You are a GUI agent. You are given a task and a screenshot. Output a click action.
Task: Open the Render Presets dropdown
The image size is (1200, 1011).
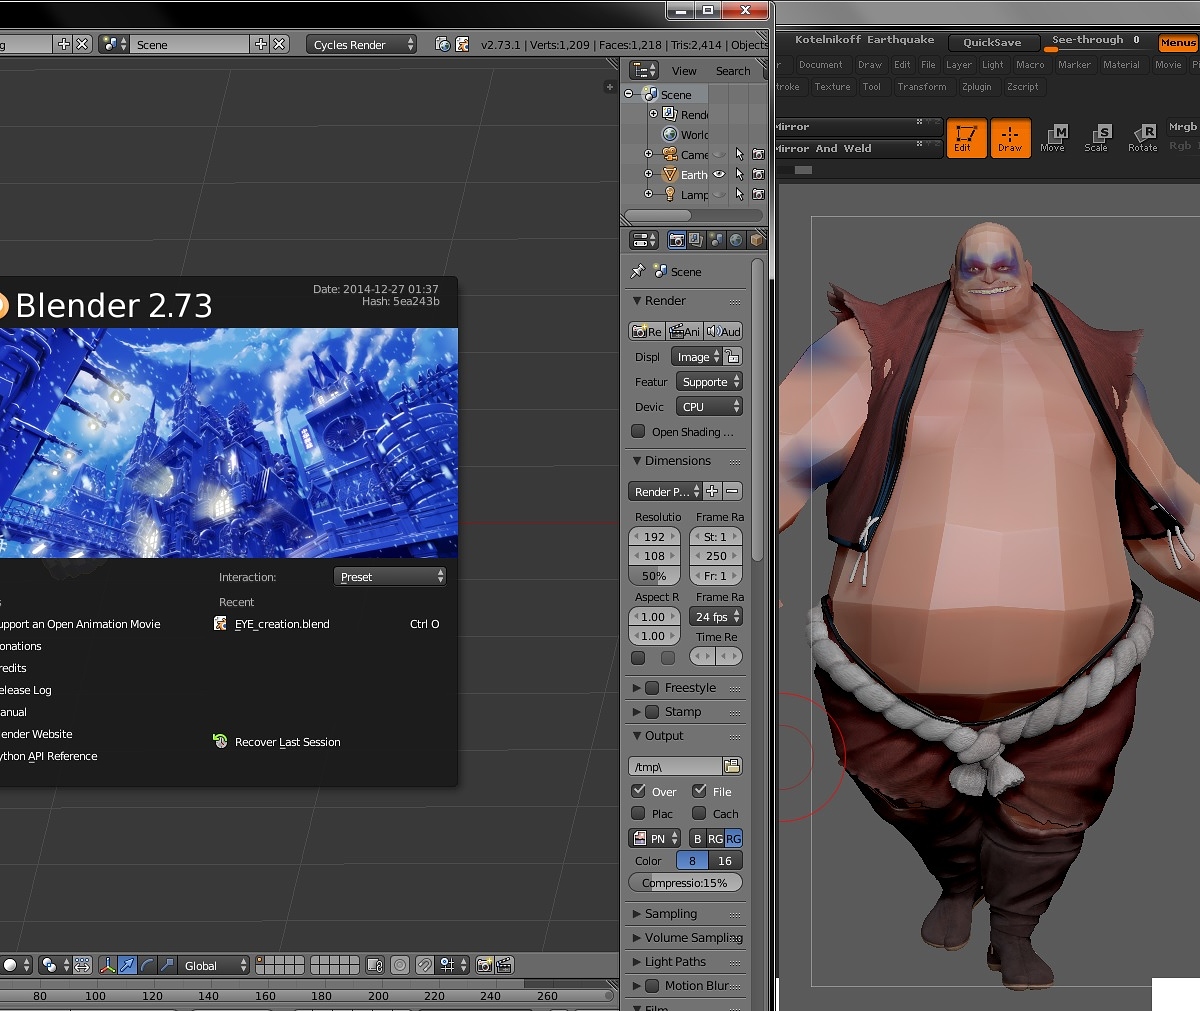click(665, 491)
